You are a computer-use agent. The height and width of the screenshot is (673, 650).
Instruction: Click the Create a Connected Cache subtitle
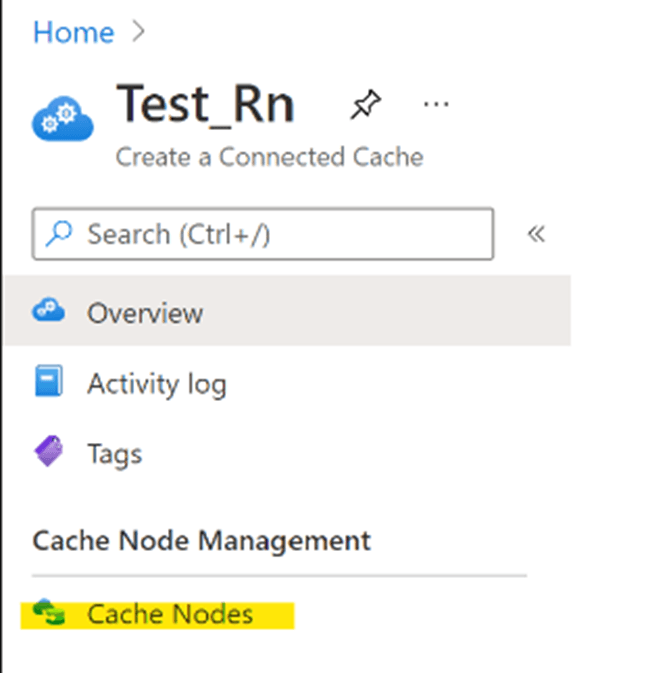270,157
